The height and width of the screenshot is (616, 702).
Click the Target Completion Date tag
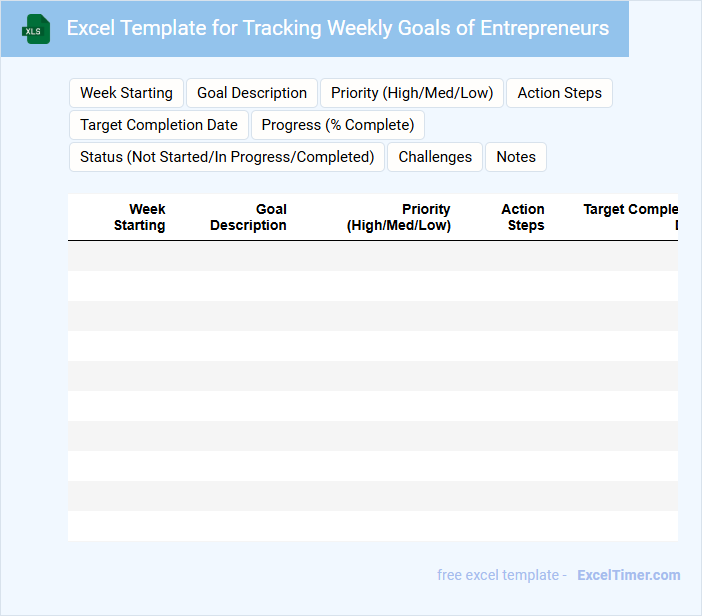[x=159, y=125]
